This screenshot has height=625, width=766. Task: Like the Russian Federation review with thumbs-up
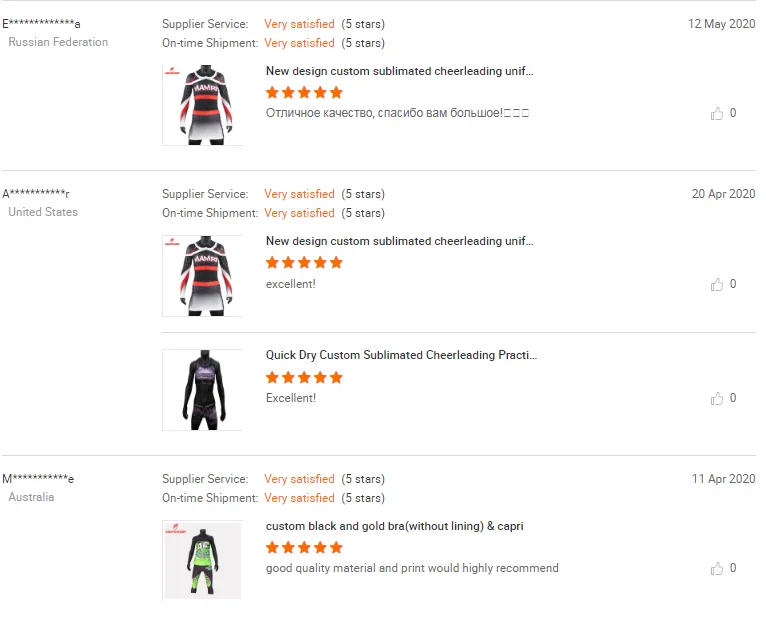click(717, 114)
